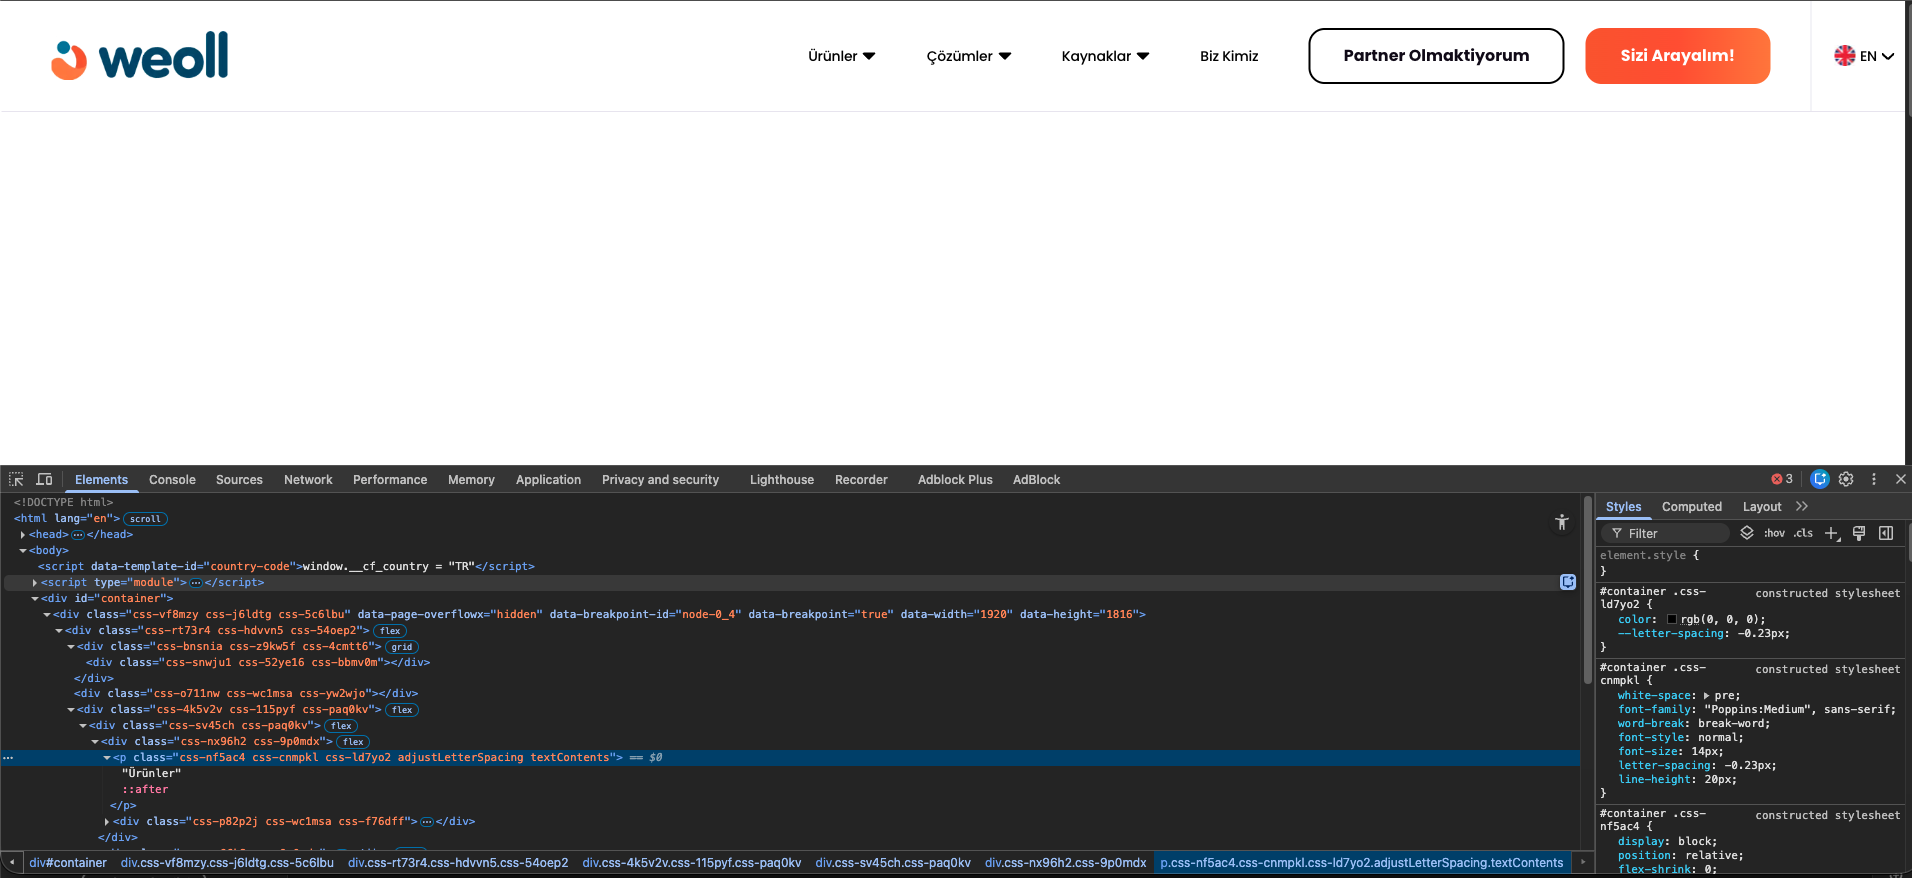1912x878 pixels.
Task: Expand the head element node
Action: [x=23, y=535]
